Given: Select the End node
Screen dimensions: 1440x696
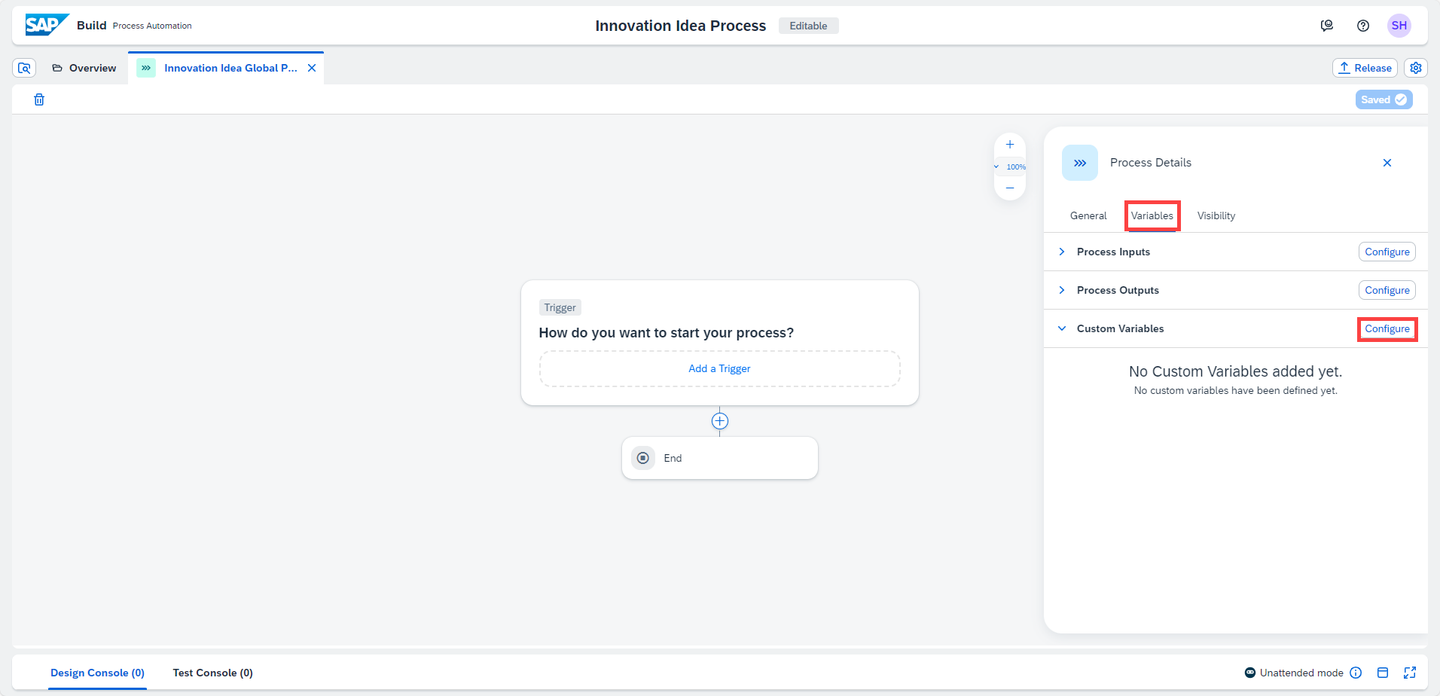Looking at the screenshot, I should (x=720, y=458).
